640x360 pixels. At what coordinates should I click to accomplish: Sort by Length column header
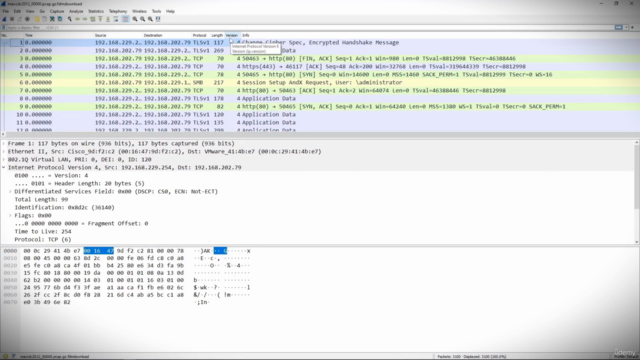(x=217, y=36)
